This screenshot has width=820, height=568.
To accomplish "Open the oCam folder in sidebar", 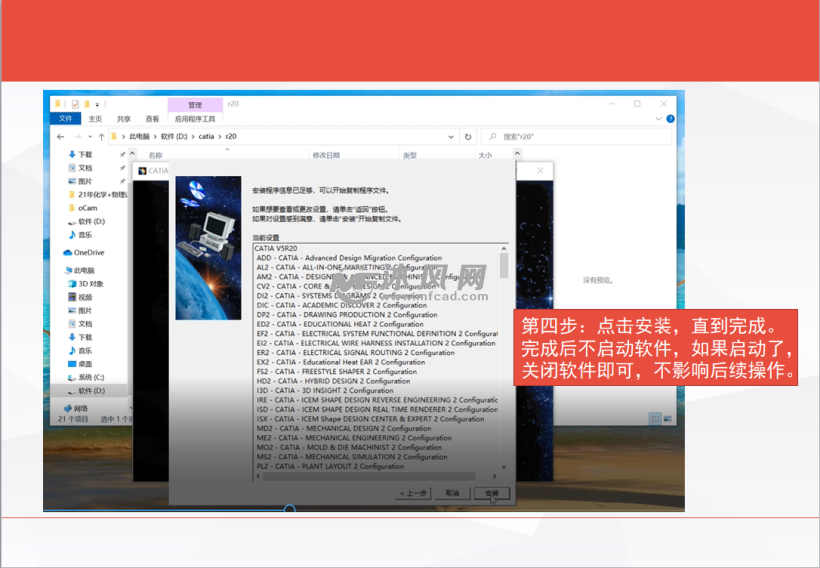I will [x=83, y=208].
